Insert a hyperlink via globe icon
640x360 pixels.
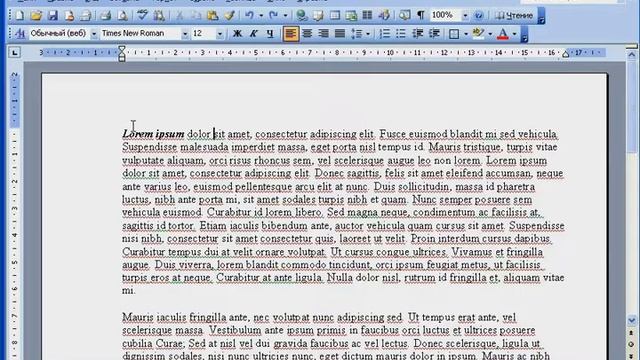(302, 16)
